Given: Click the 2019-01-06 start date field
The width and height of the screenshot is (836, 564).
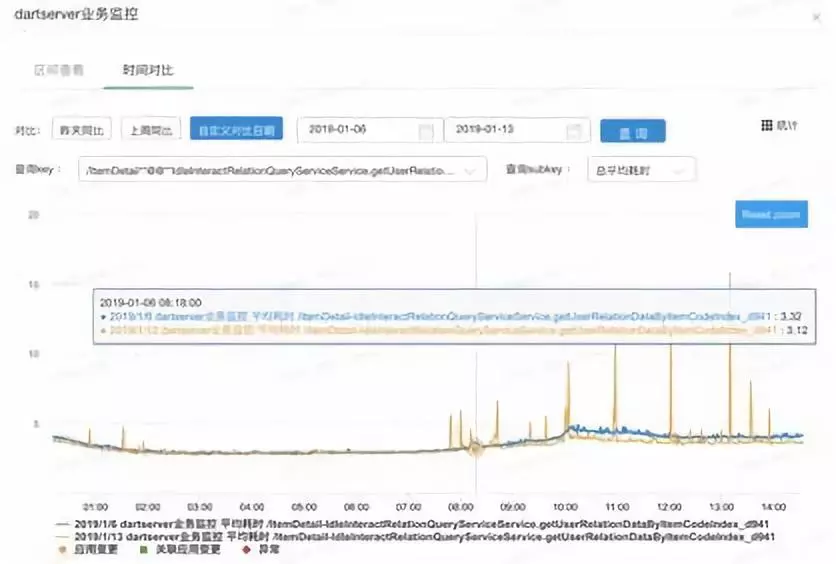Looking at the screenshot, I should click(369, 130).
